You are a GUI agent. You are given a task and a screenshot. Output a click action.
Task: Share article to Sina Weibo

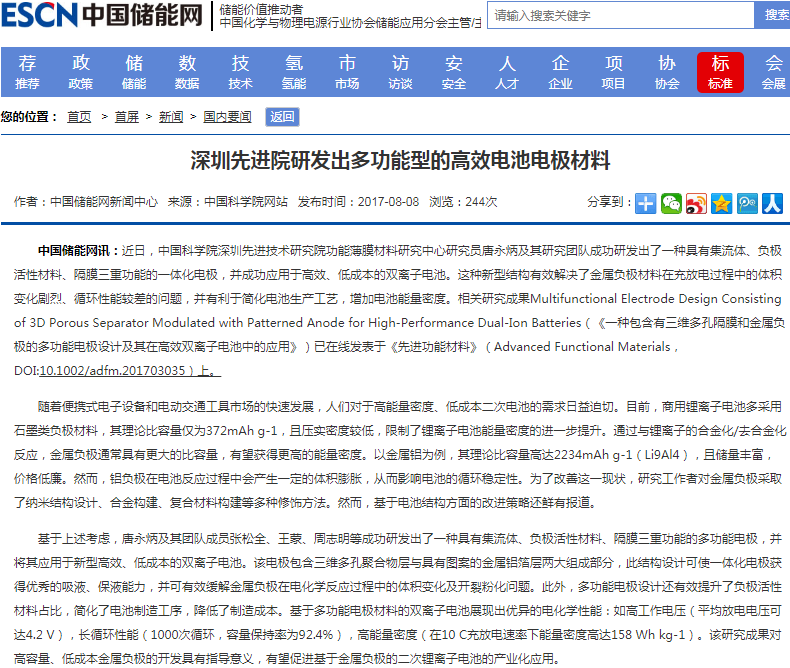click(696, 203)
